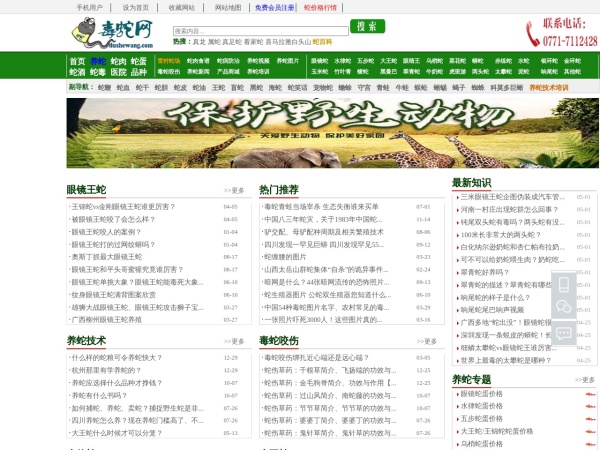Screen dimensions: 600x450
Task: Select 品种 in the main navigation
Action: [x=139, y=72]
